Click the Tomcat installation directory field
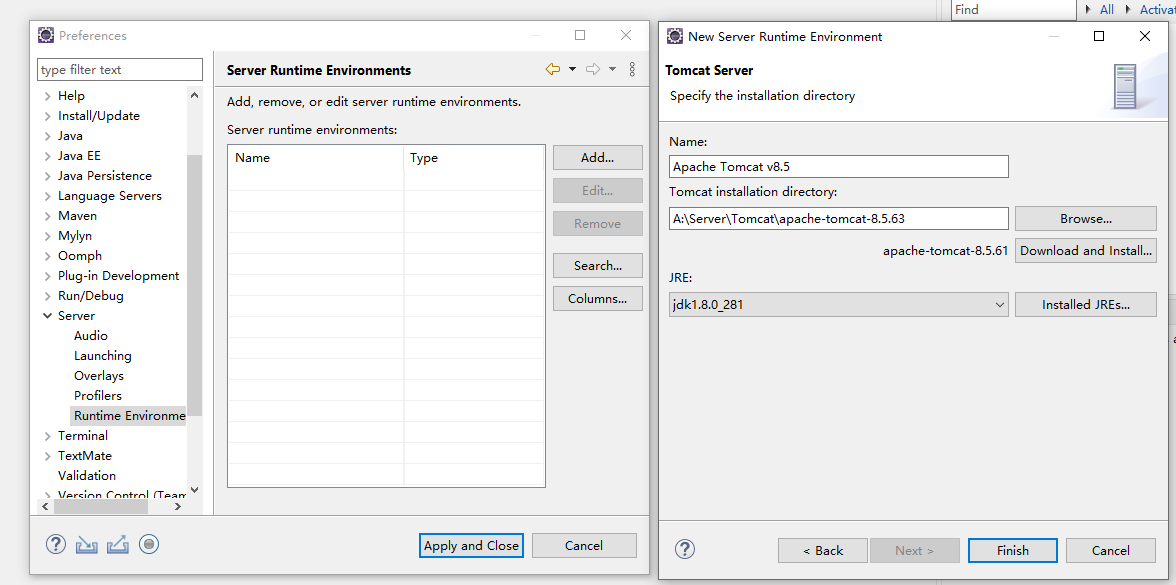The width and height of the screenshot is (1176, 585). 838,219
